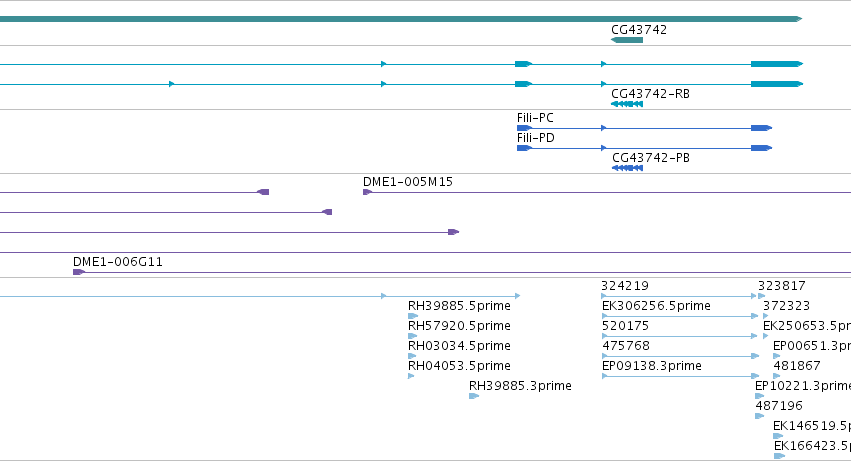The image size is (851, 461).
Task: Click the EP09138.3prime label
Action: pyautogui.click(x=652, y=366)
